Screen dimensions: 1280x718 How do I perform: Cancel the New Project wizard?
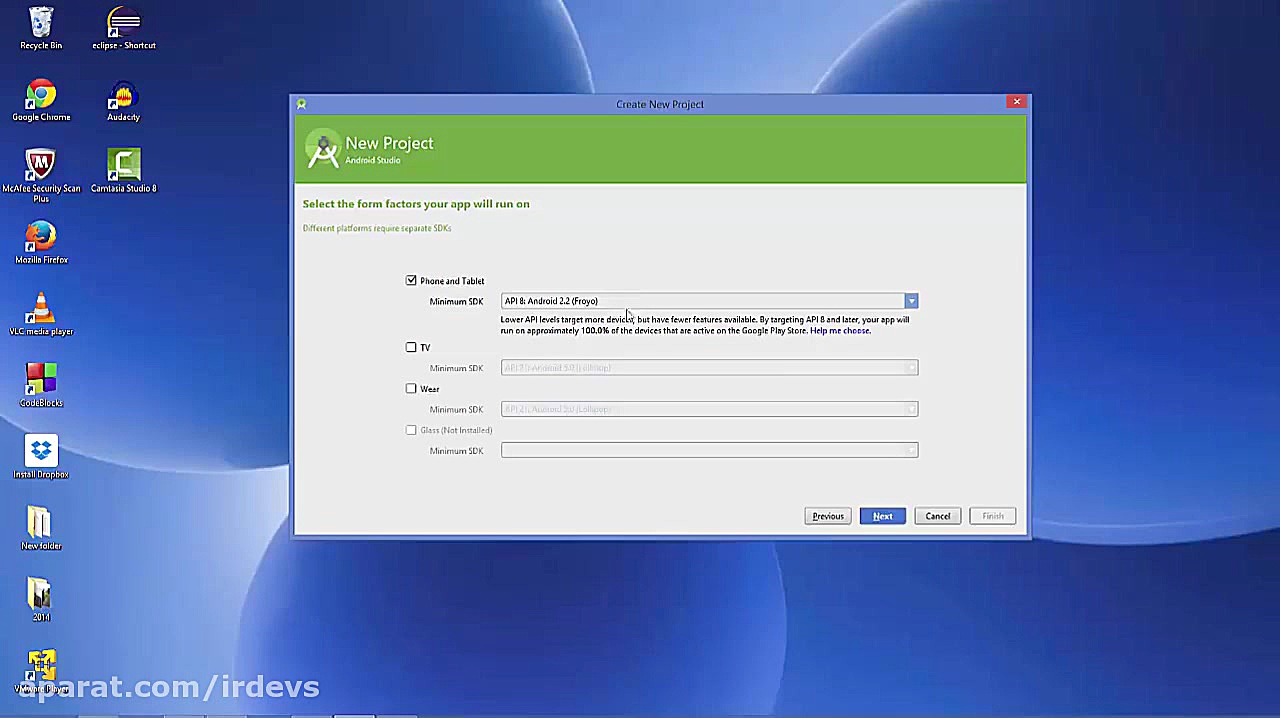click(937, 515)
